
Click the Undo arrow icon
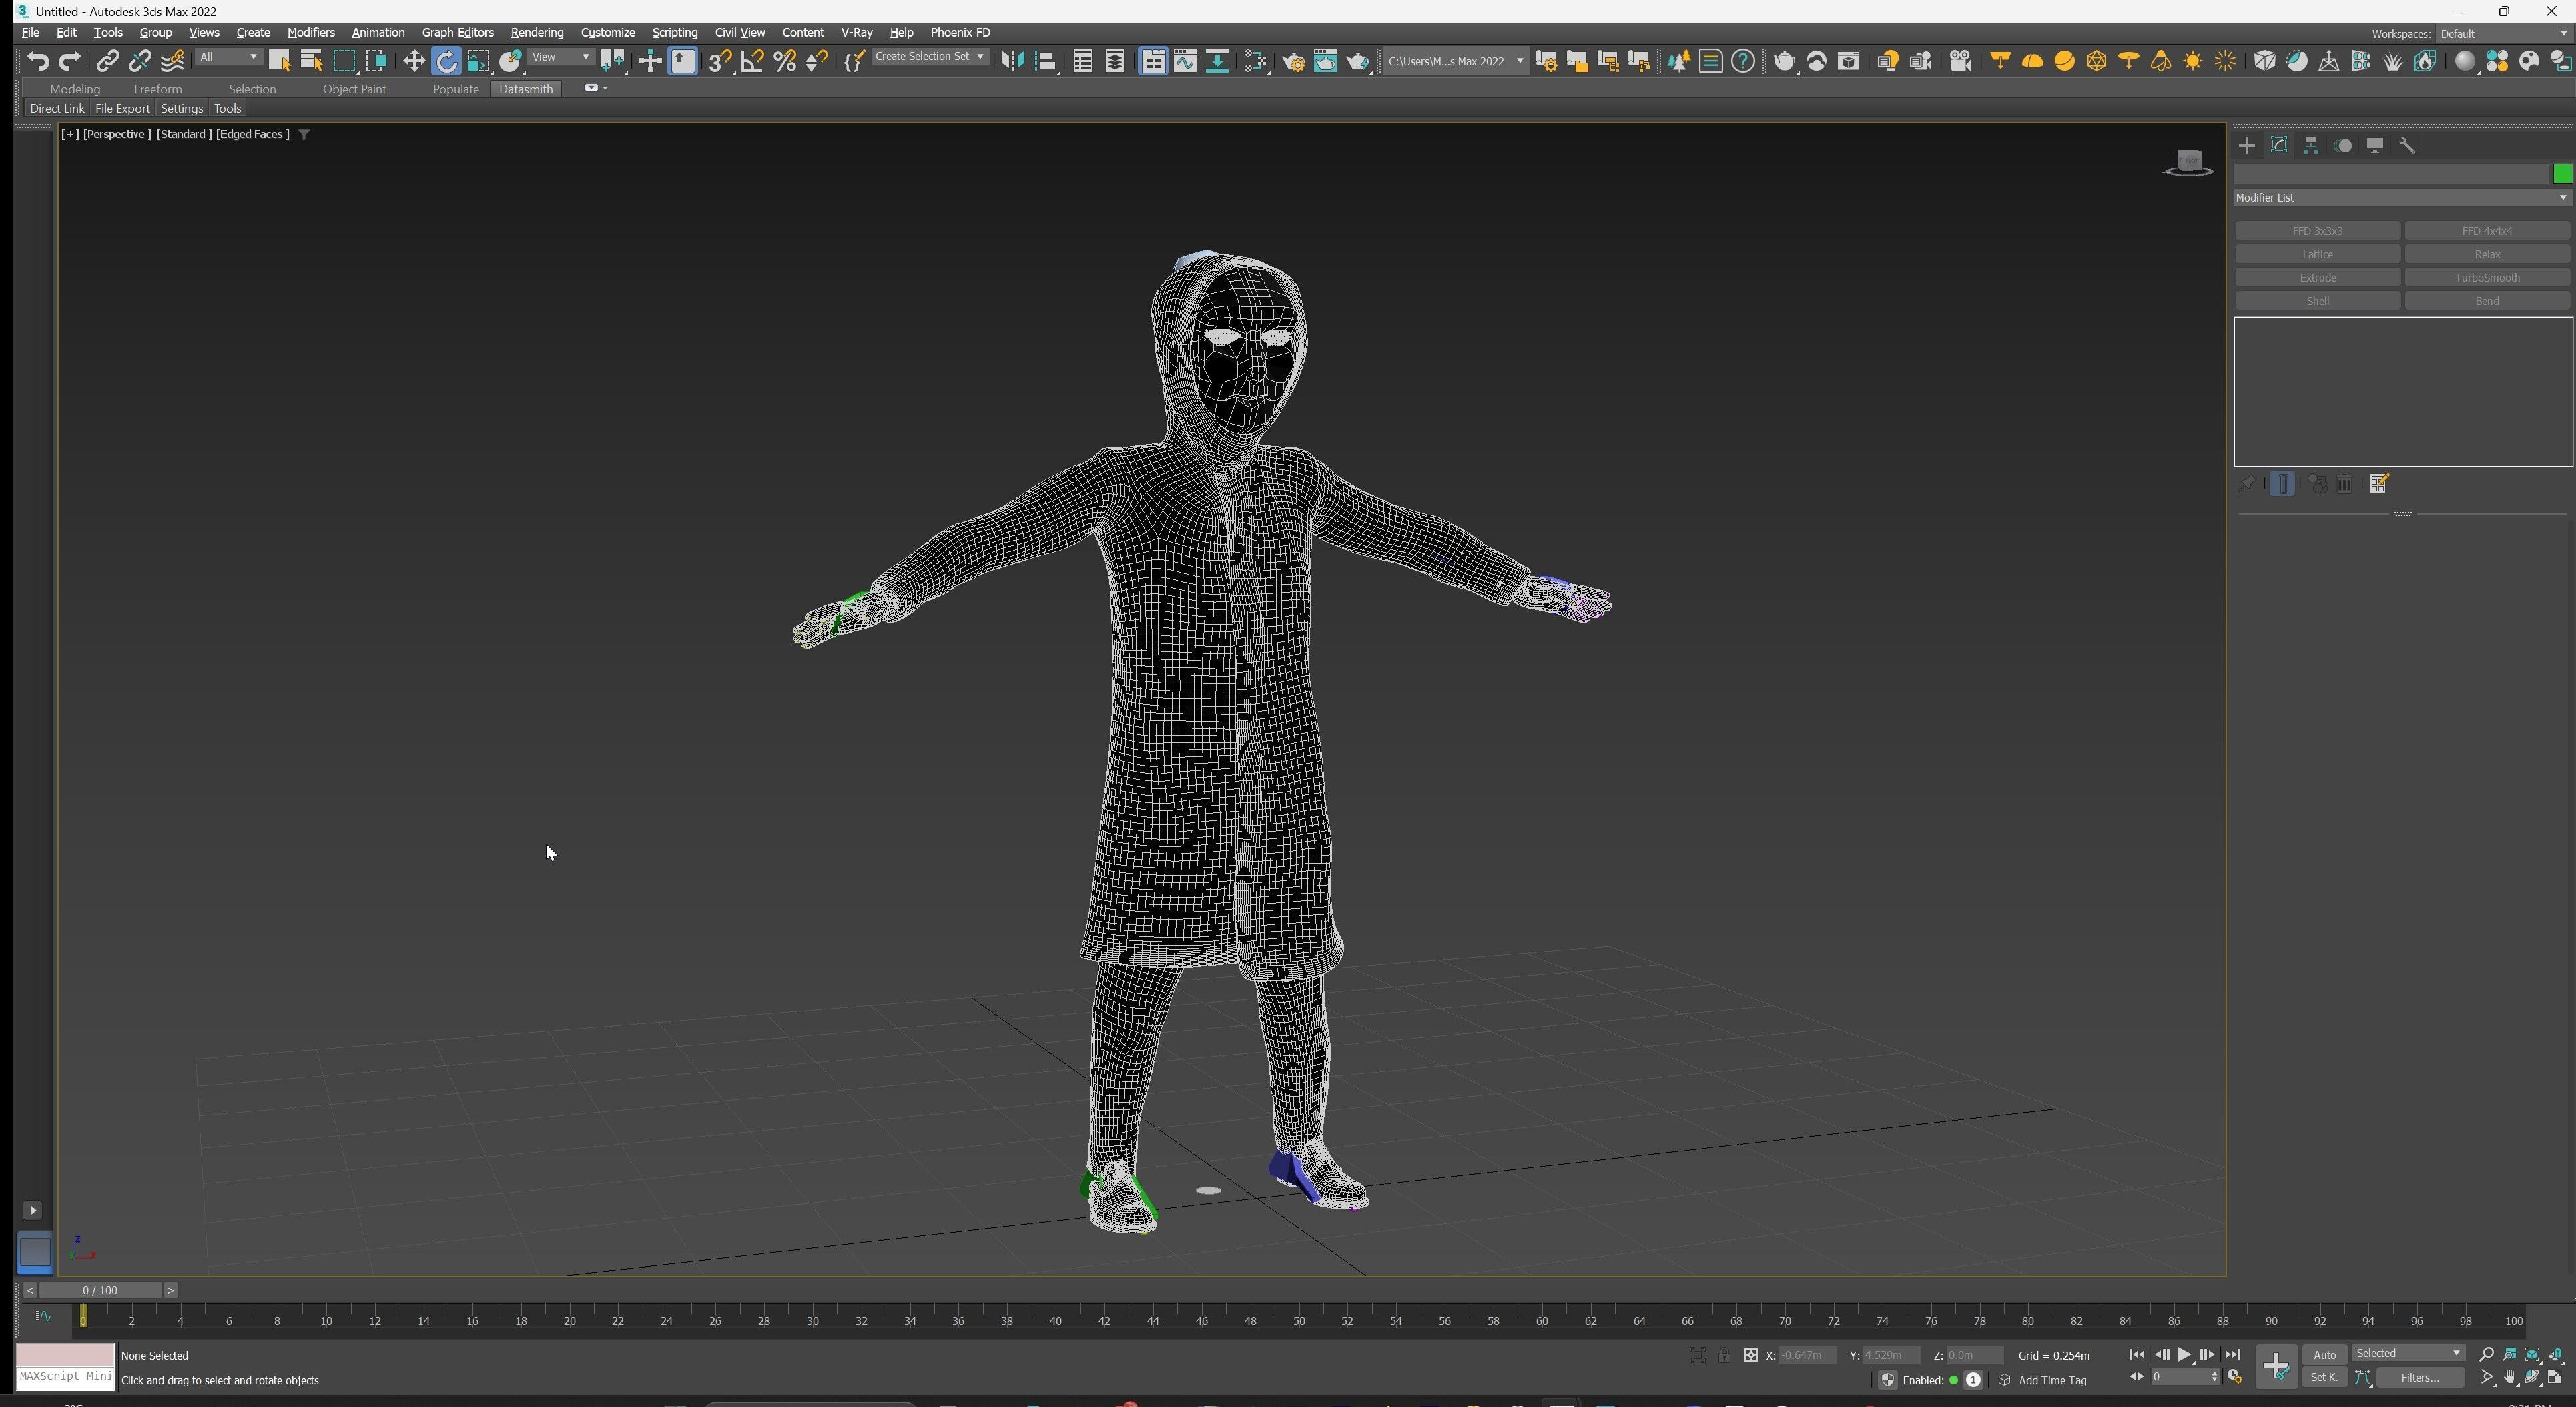37,62
